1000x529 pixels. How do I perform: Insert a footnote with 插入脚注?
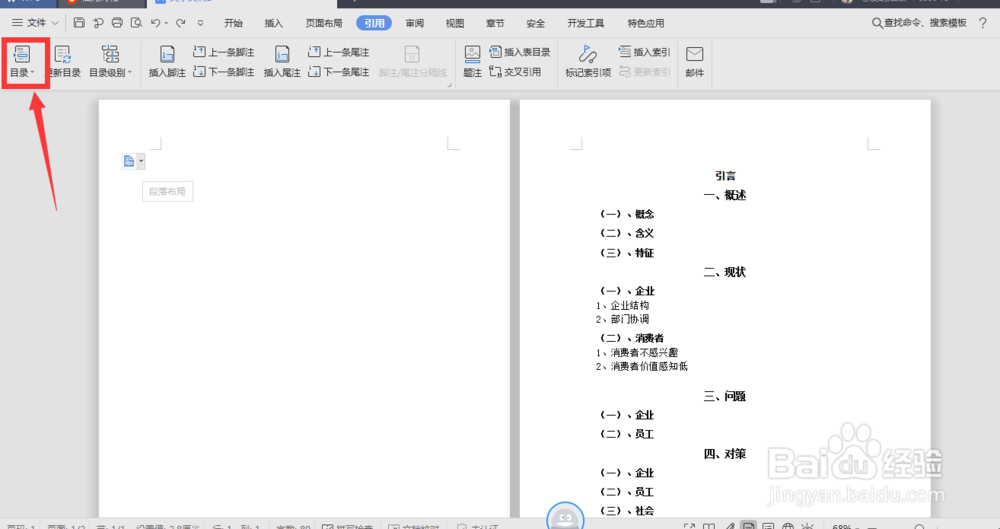(x=167, y=62)
